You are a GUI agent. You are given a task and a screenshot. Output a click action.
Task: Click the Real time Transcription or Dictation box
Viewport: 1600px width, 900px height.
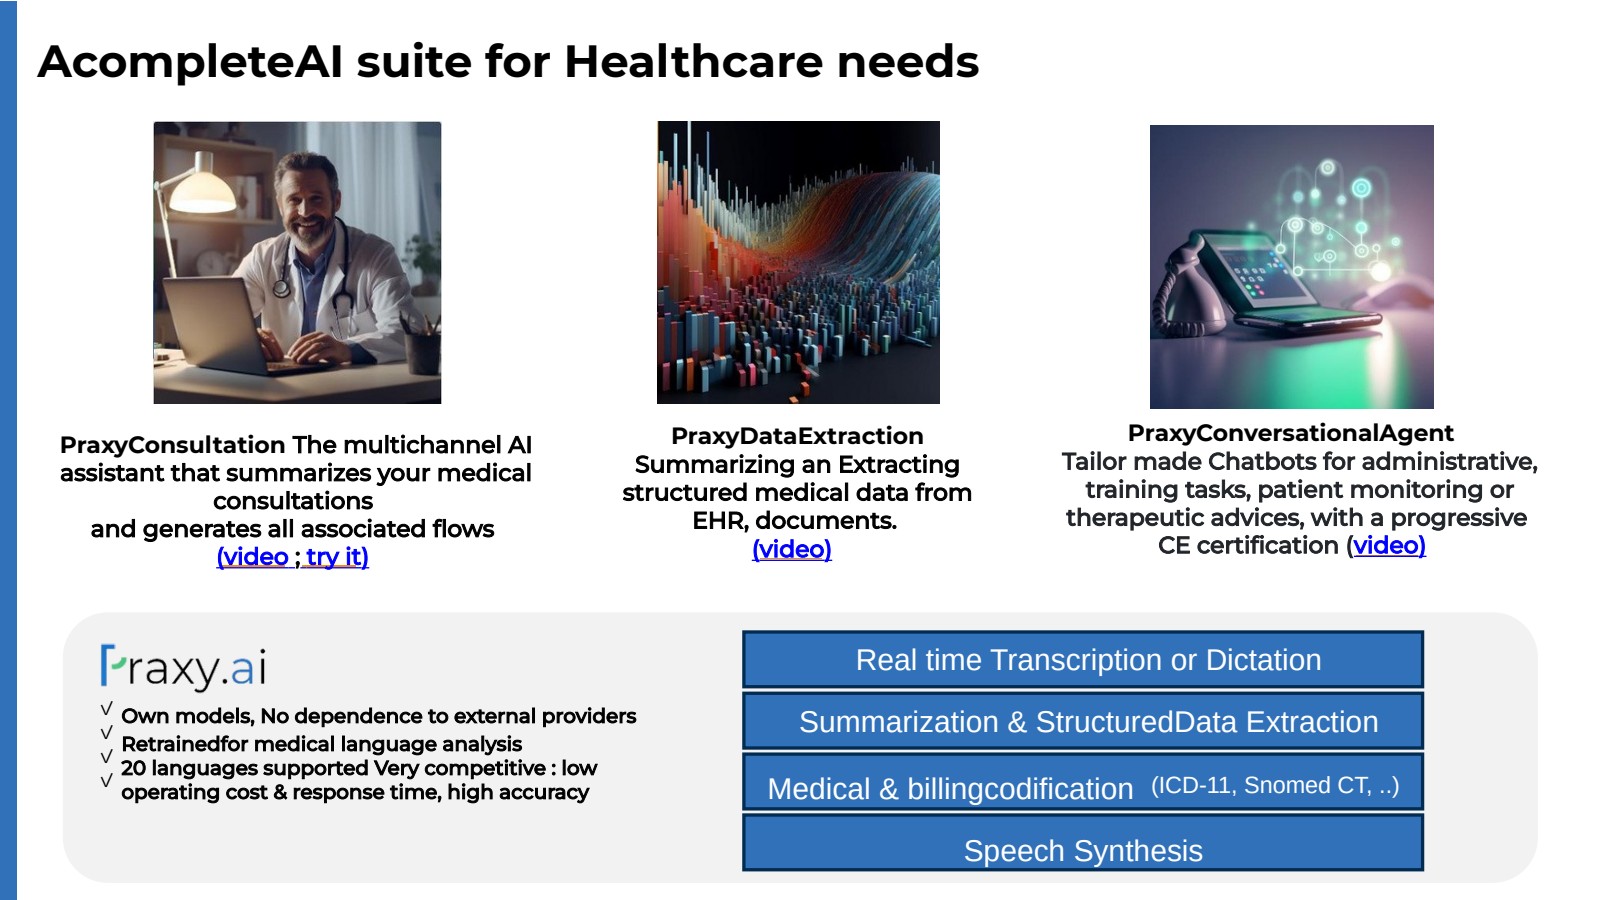click(x=1083, y=660)
